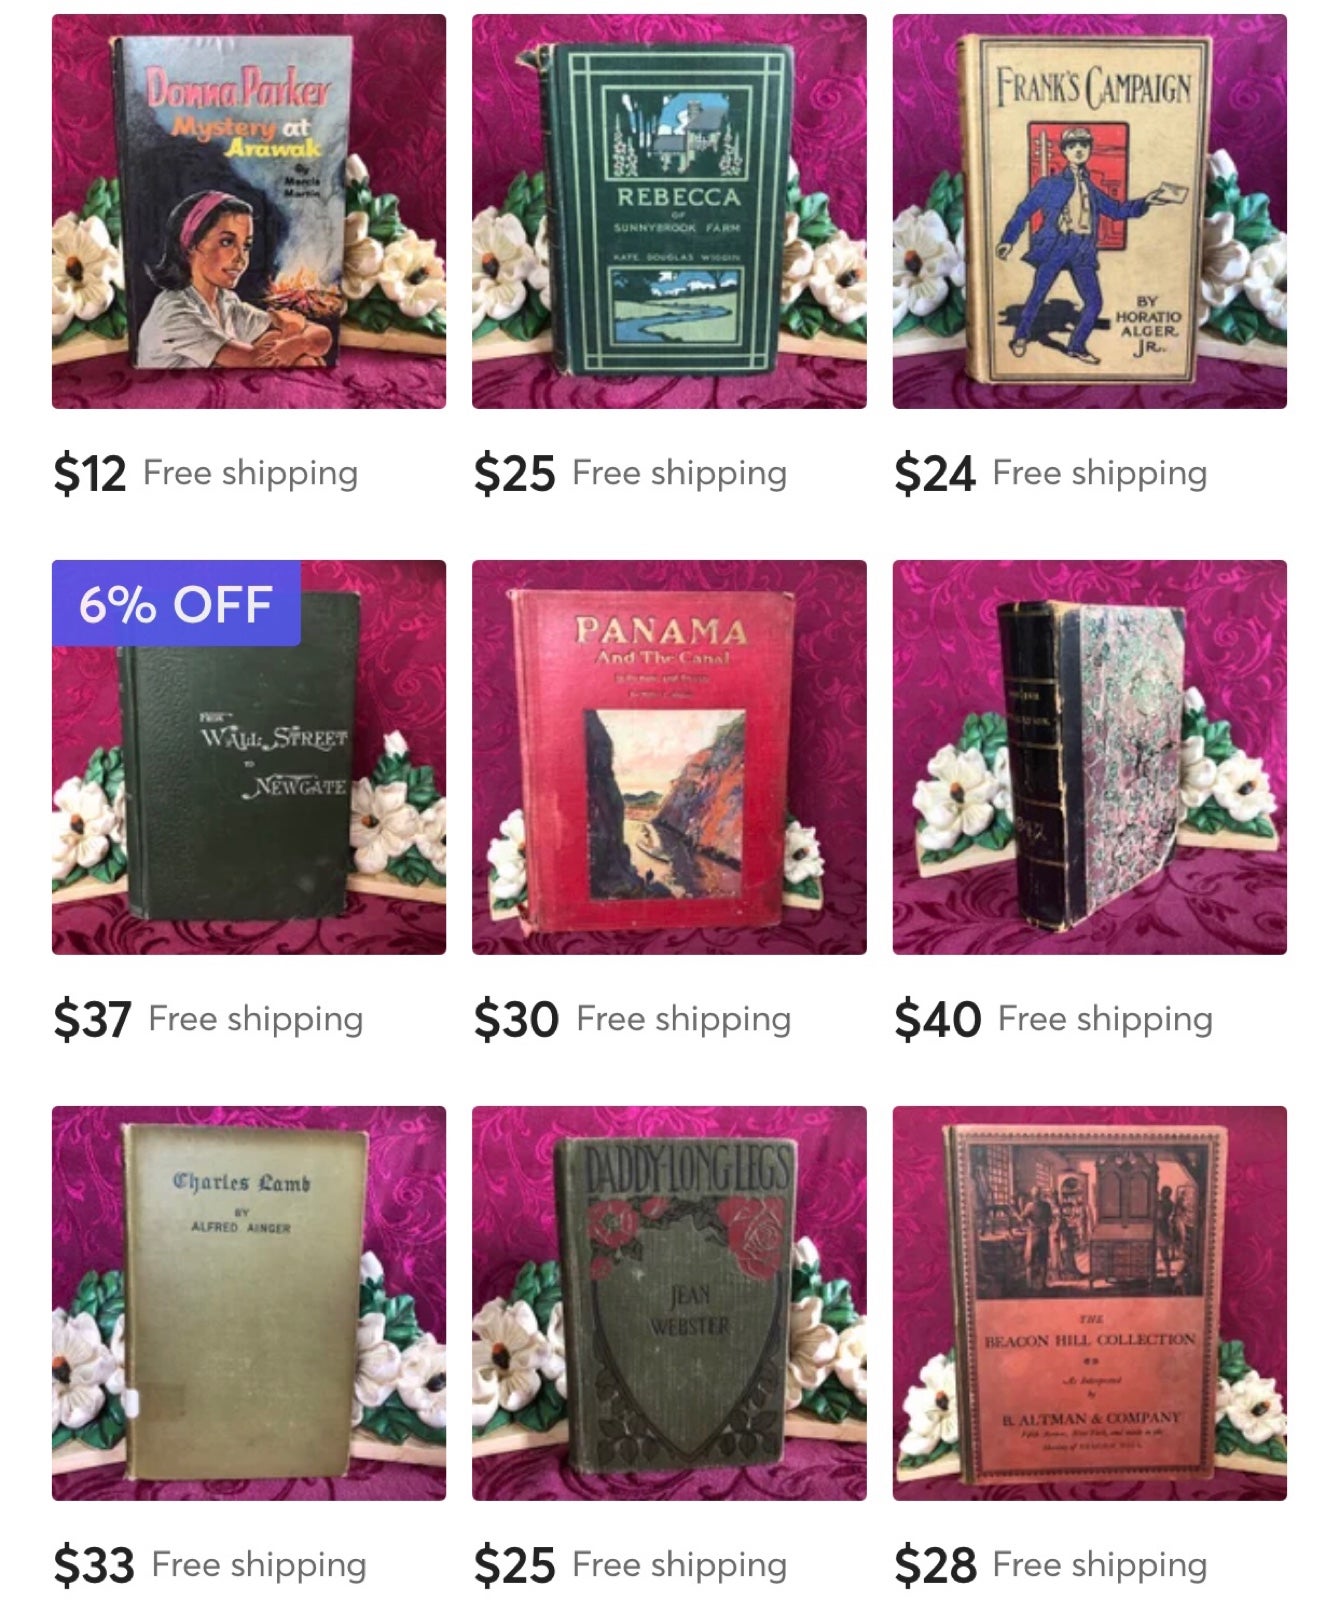
Task: Open the Beacon Hill Collection book listing
Action: point(1089,1303)
